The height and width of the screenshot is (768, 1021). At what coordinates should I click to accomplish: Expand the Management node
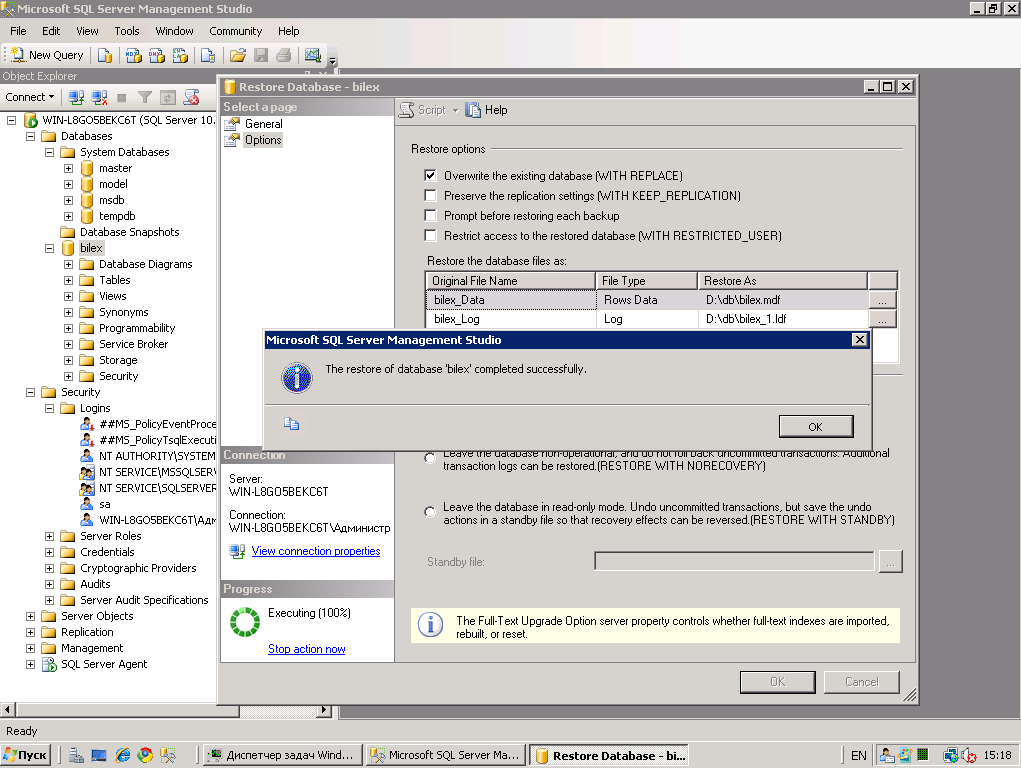coord(31,648)
